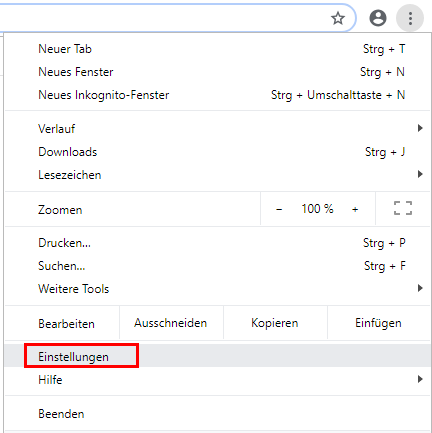Toggle the fullscreen icon next to zoom
Screen dimensions: 432x433
tap(403, 208)
